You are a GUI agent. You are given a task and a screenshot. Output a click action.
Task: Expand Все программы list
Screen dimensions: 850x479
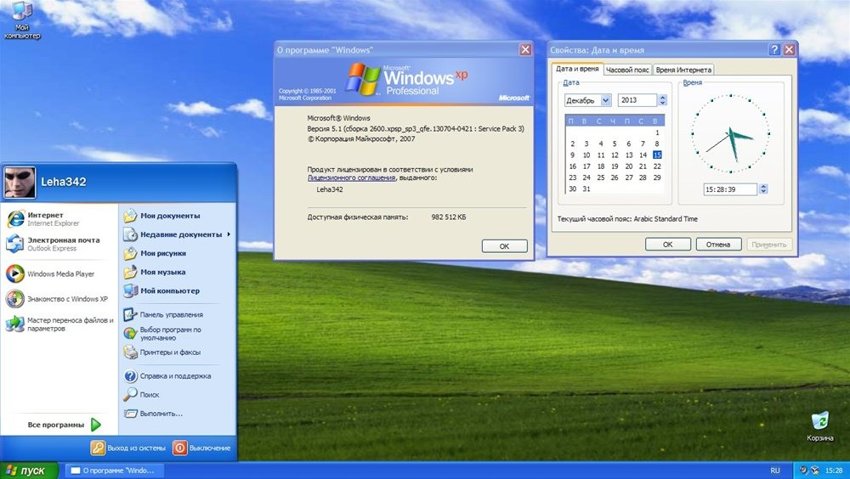[64, 425]
